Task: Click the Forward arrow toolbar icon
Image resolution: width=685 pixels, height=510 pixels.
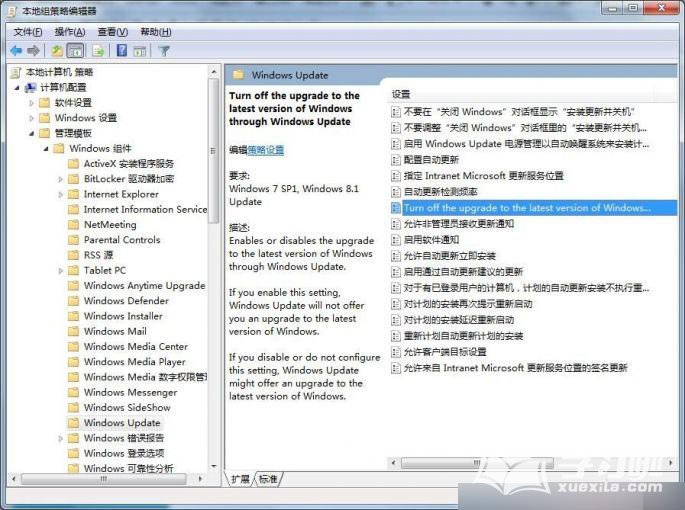Action: pos(34,50)
